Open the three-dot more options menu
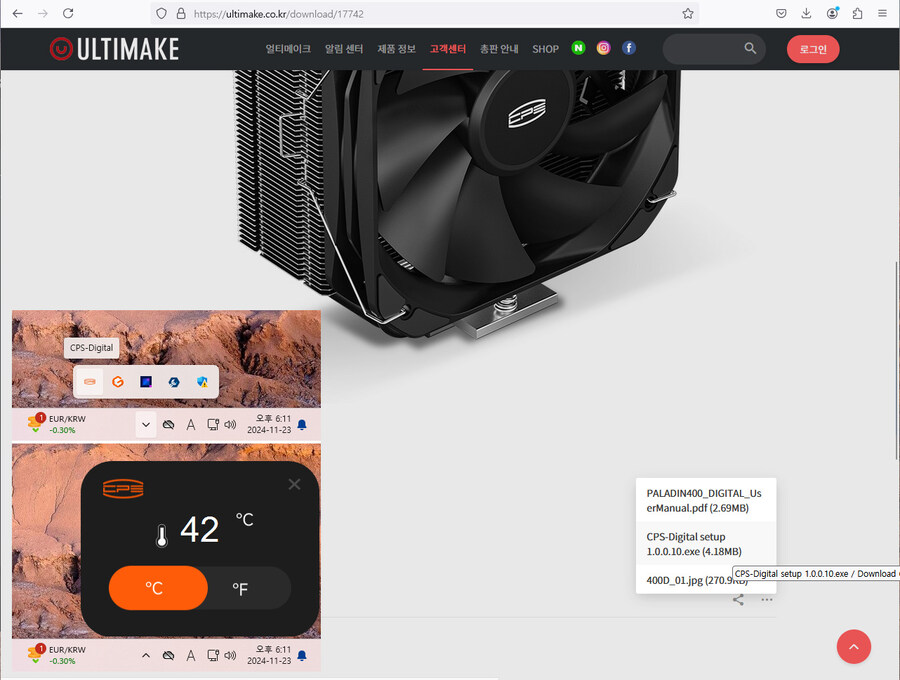Viewport: 900px width, 680px height. [766, 600]
